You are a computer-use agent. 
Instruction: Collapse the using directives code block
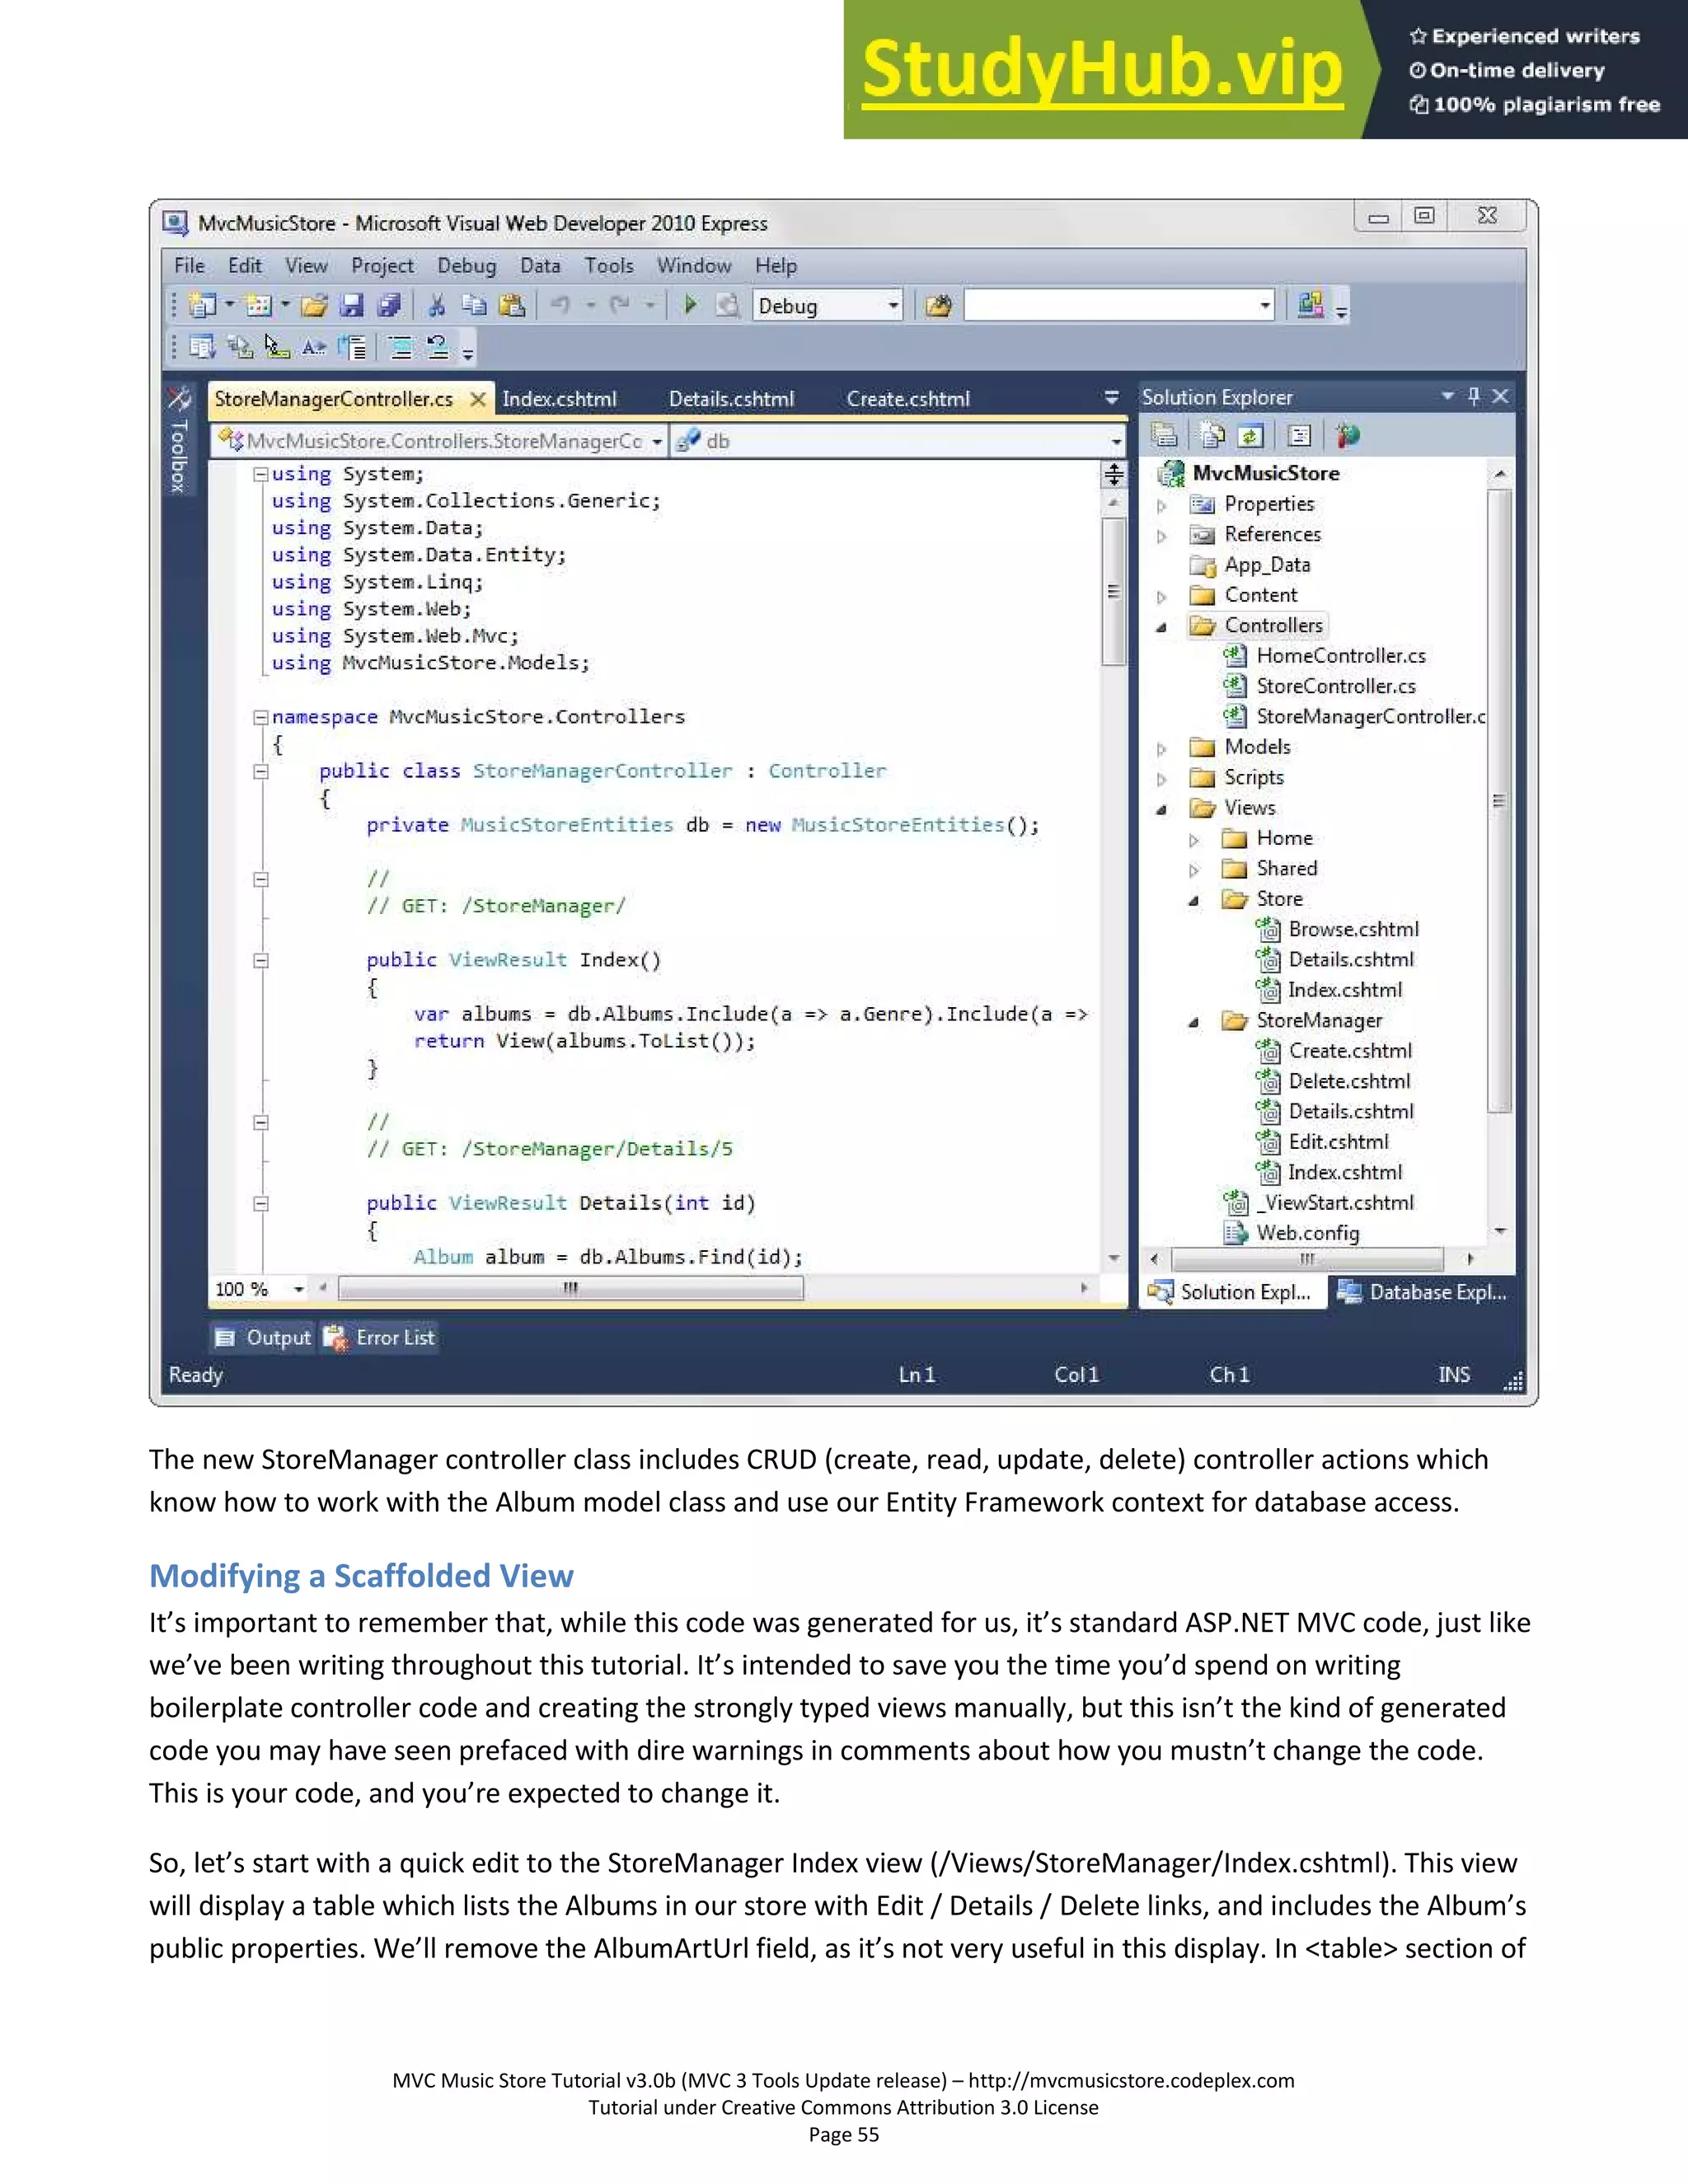(x=261, y=474)
